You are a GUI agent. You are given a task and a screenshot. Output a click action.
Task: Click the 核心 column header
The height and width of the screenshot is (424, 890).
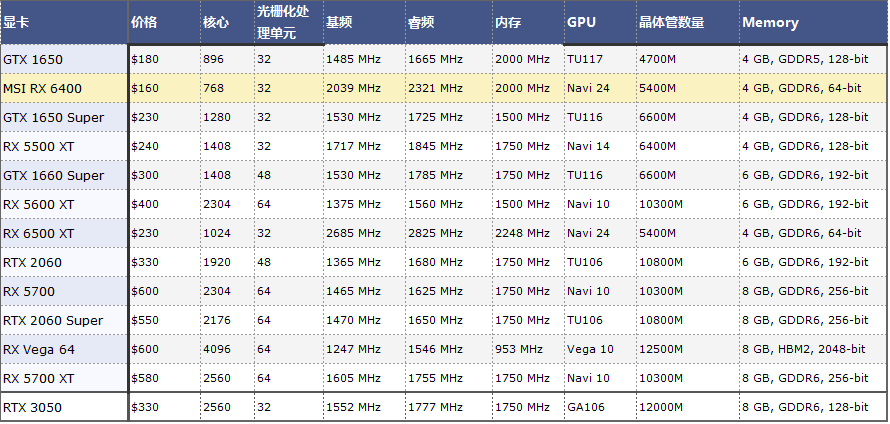[227, 23]
